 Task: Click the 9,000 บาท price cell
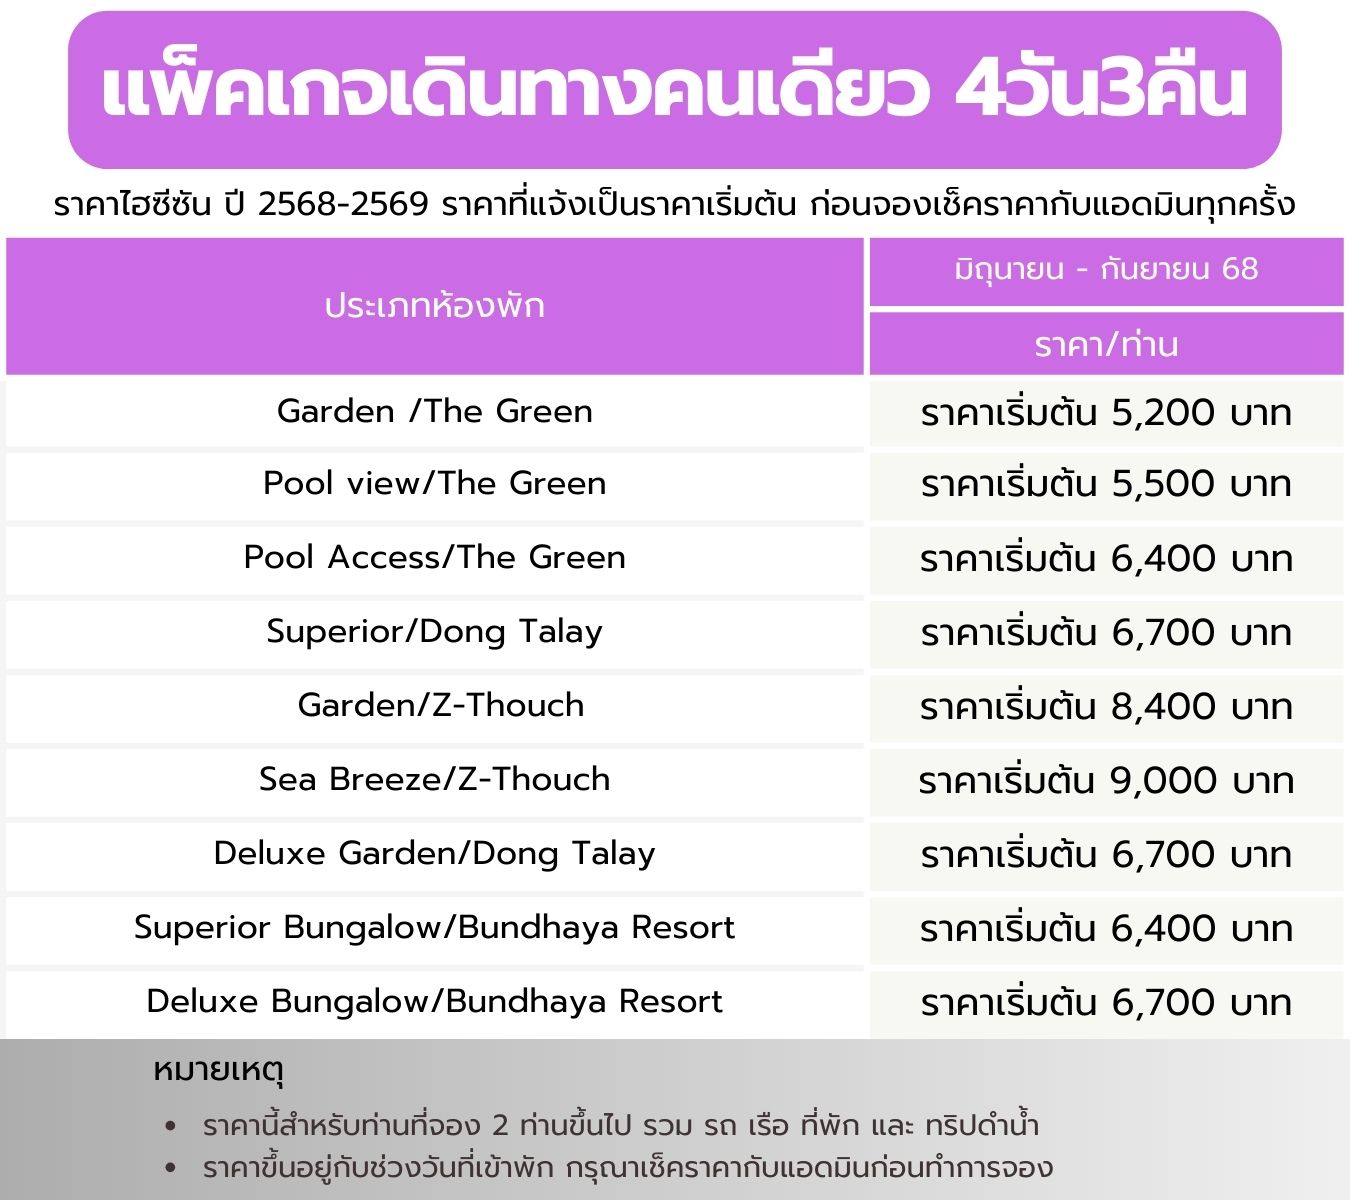pyautogui.click(x=1106, y=781)
